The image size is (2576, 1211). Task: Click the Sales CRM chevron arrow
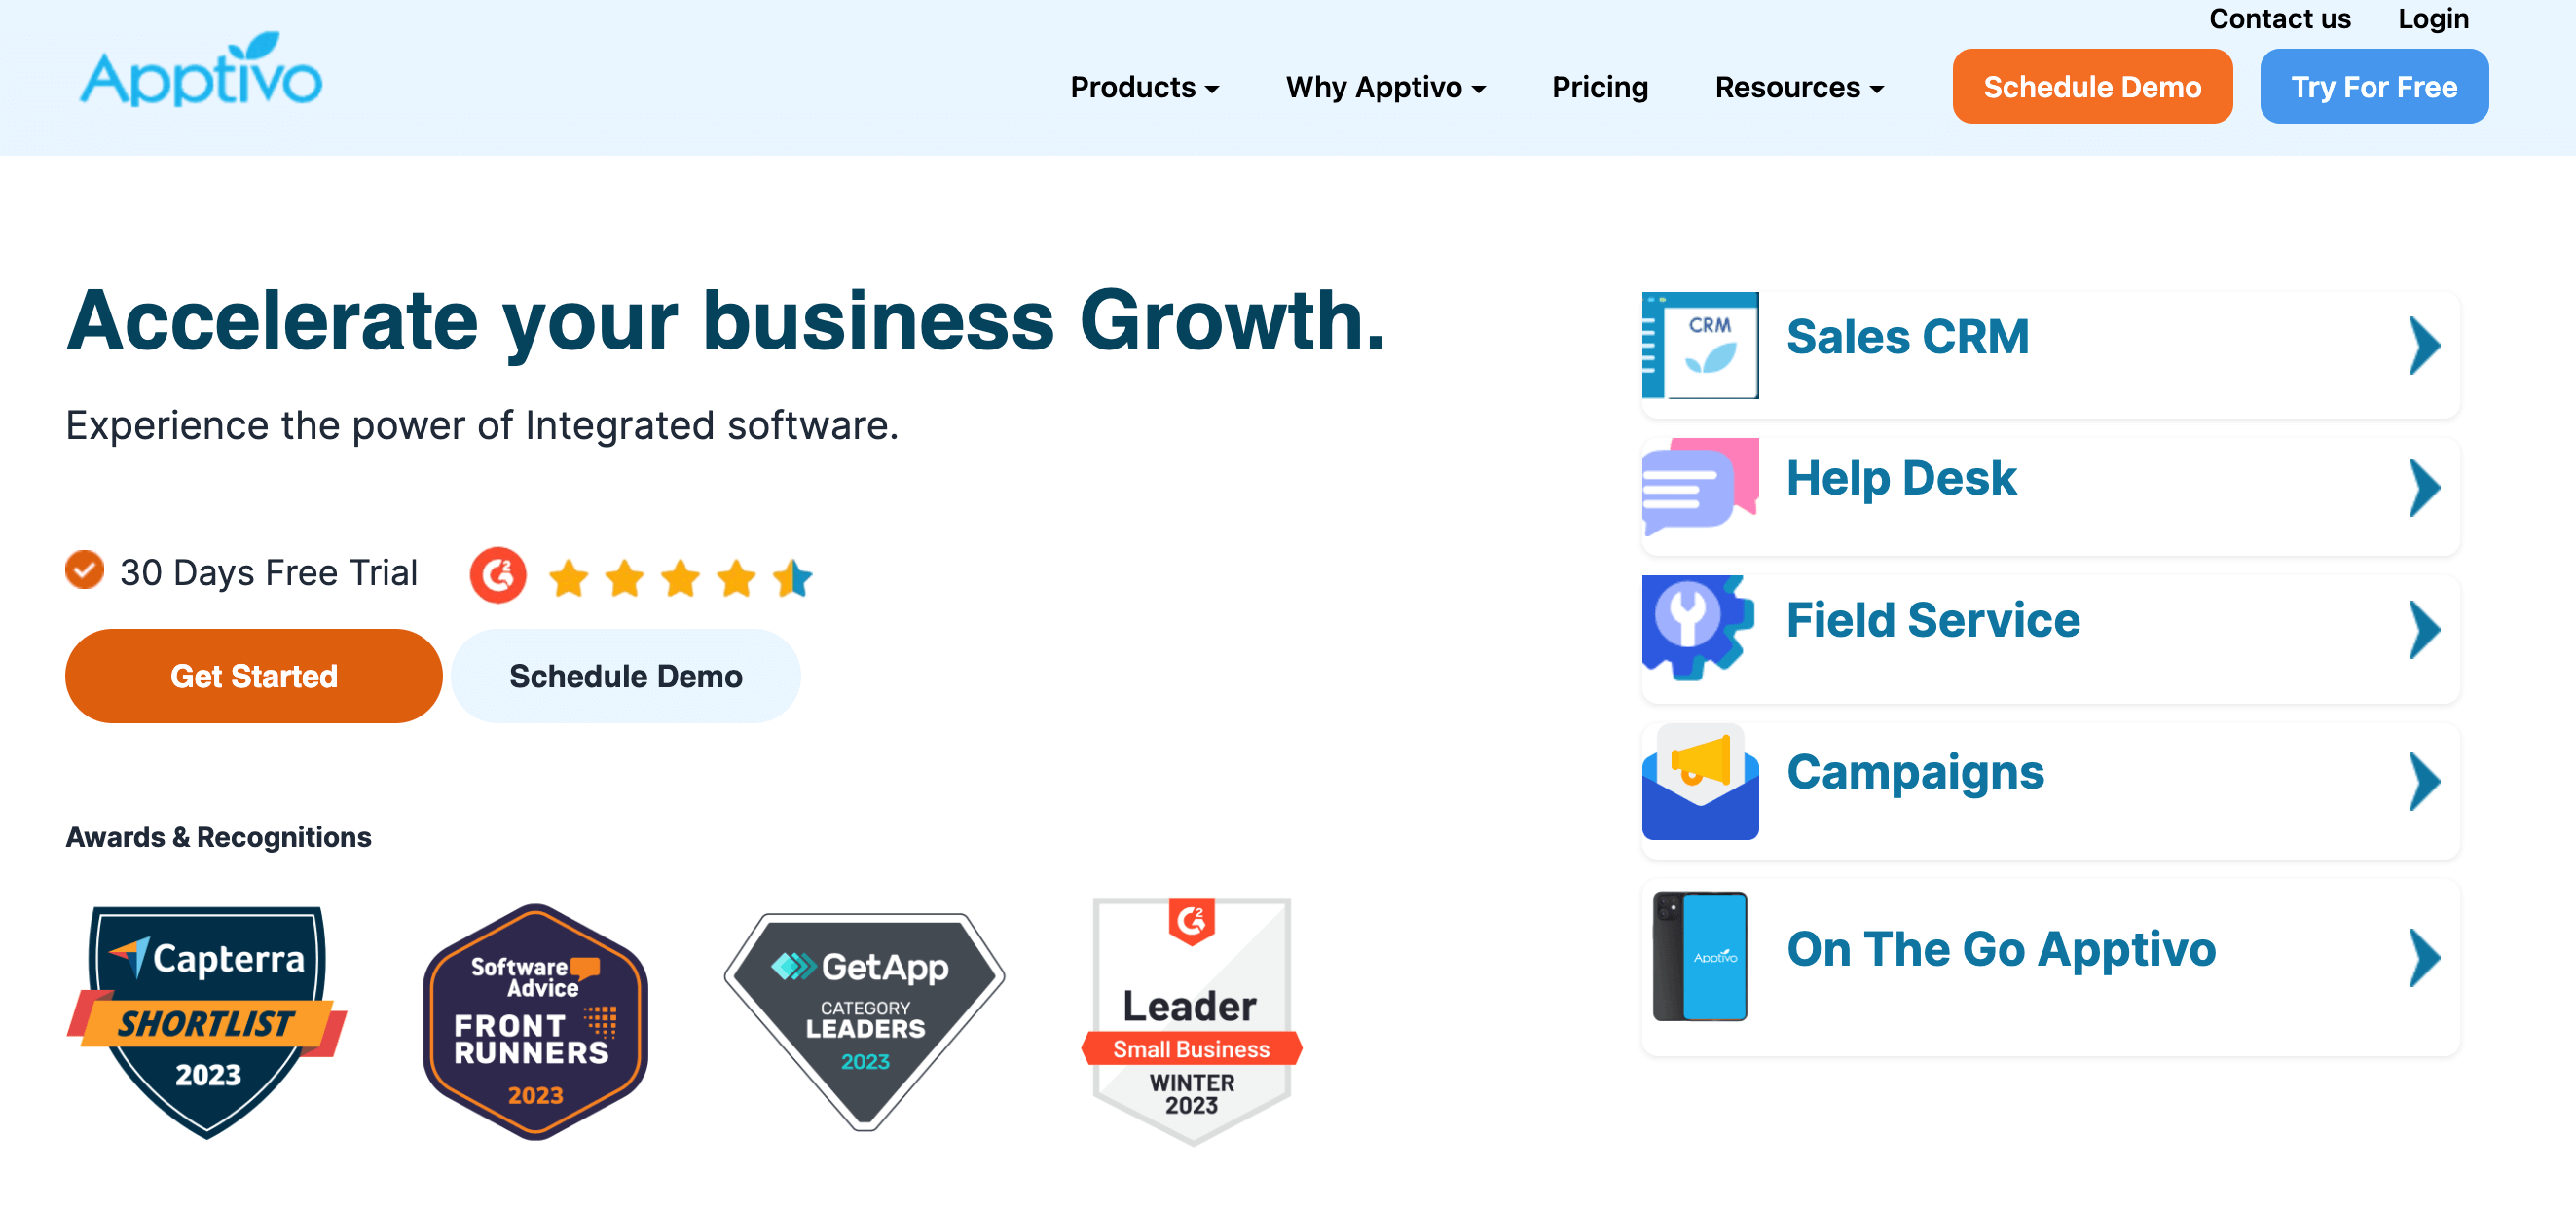point(2424,346)
